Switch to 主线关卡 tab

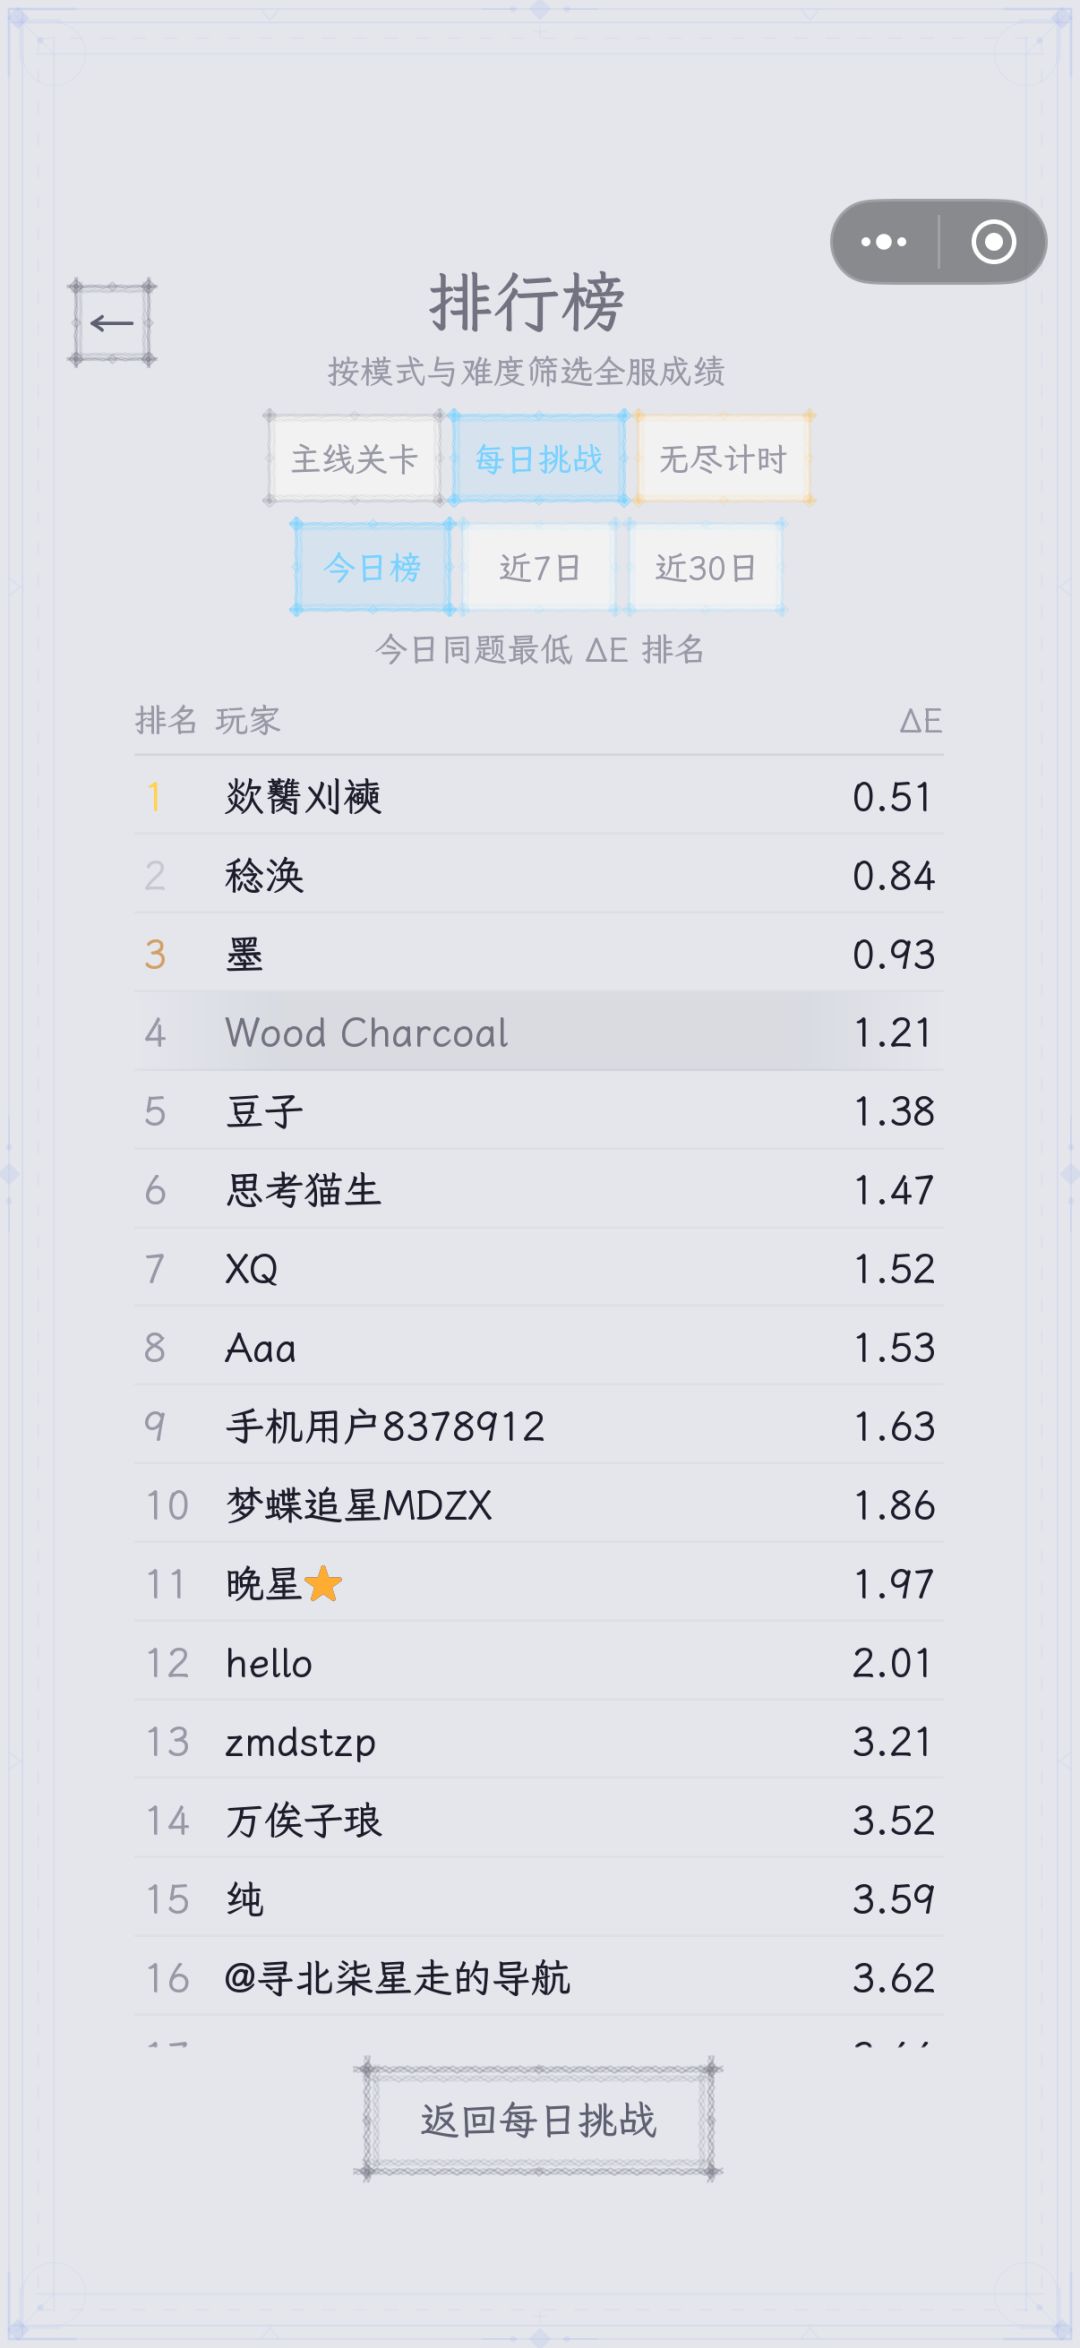(x=353, y=459)
